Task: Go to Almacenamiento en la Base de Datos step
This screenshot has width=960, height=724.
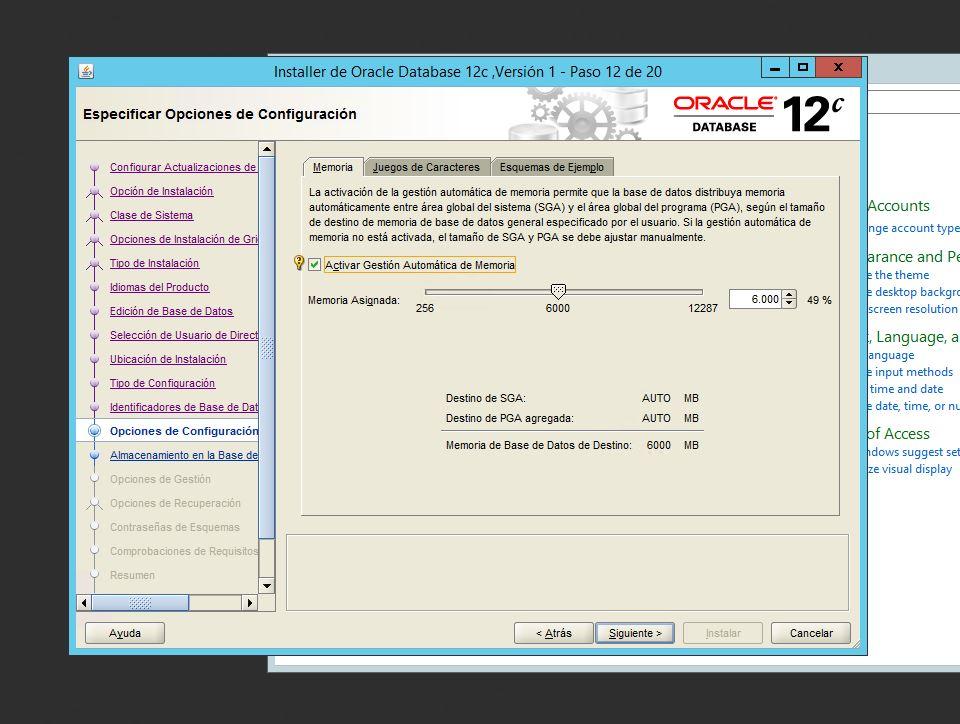Action: point(184,455)
